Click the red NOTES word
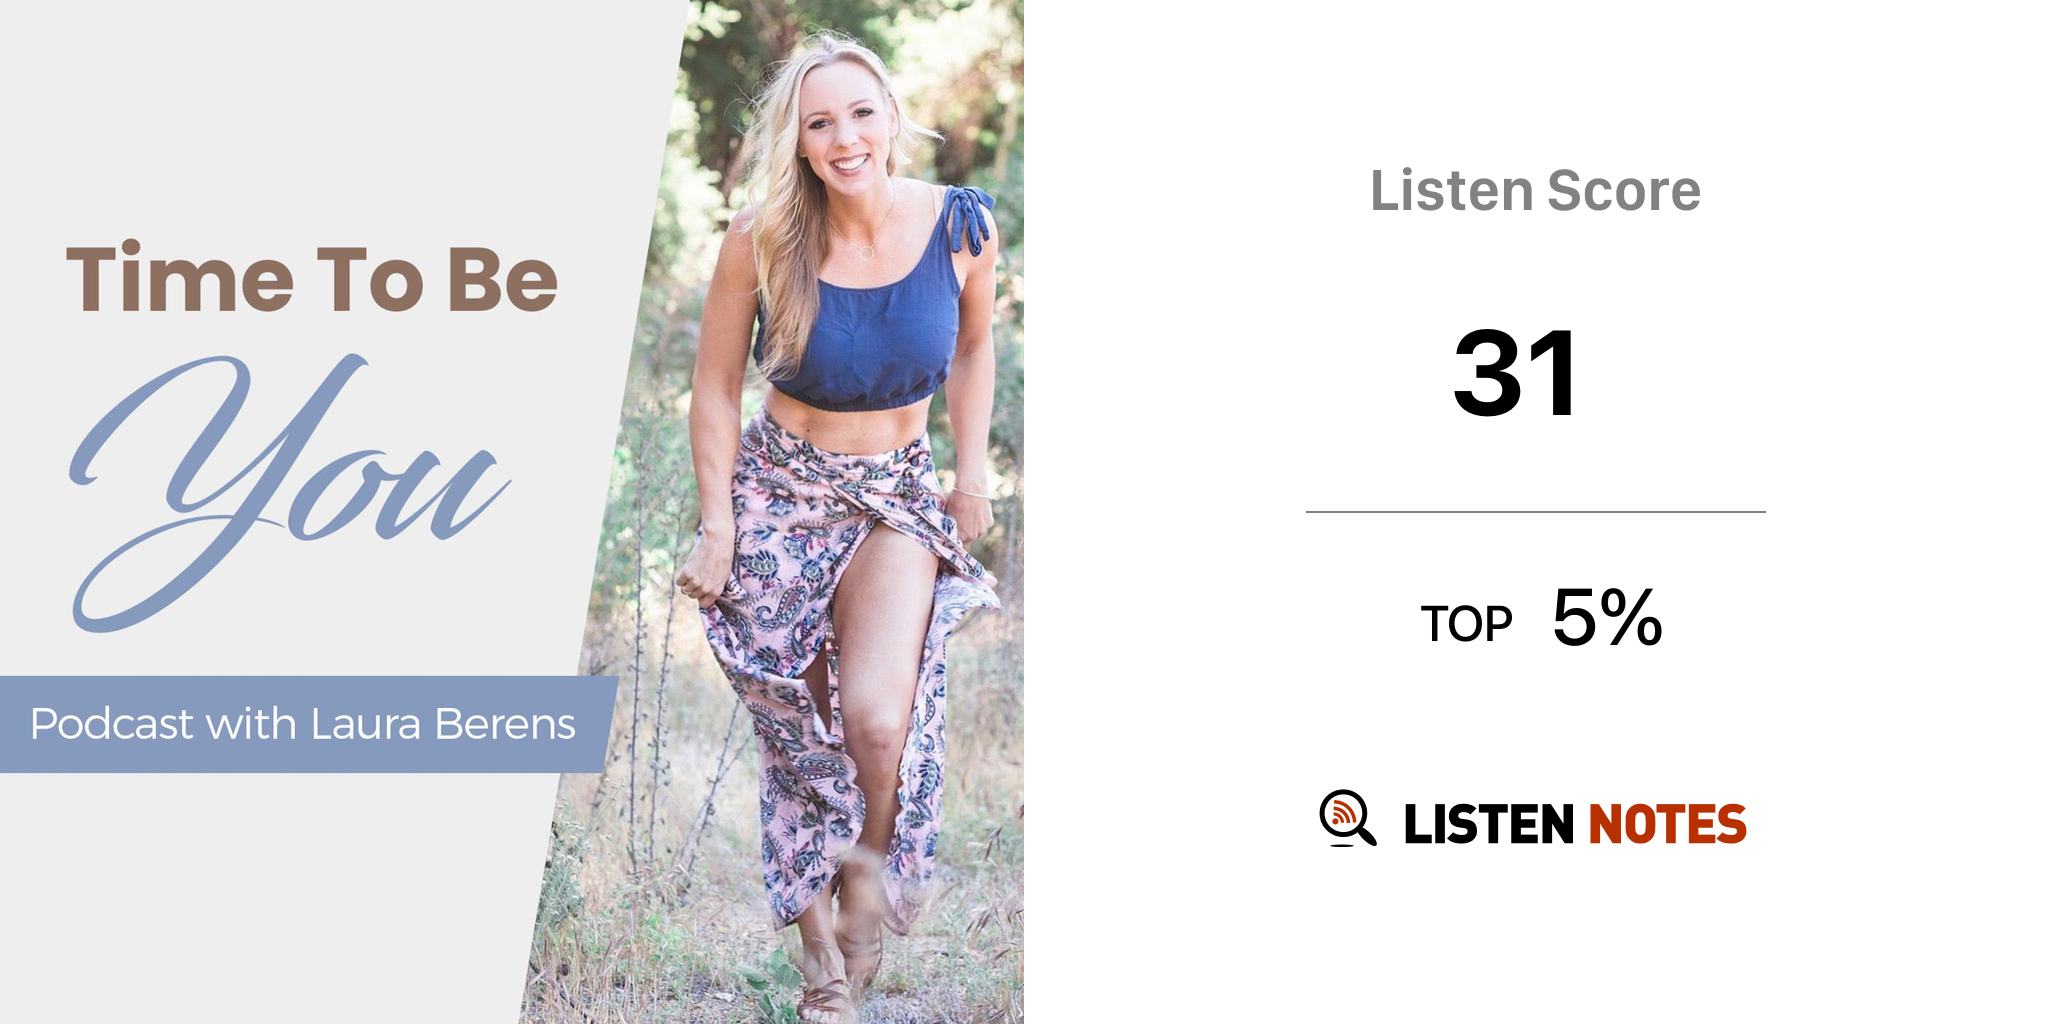This screenshot has height=1024, width=2048. coord(1667,825)
